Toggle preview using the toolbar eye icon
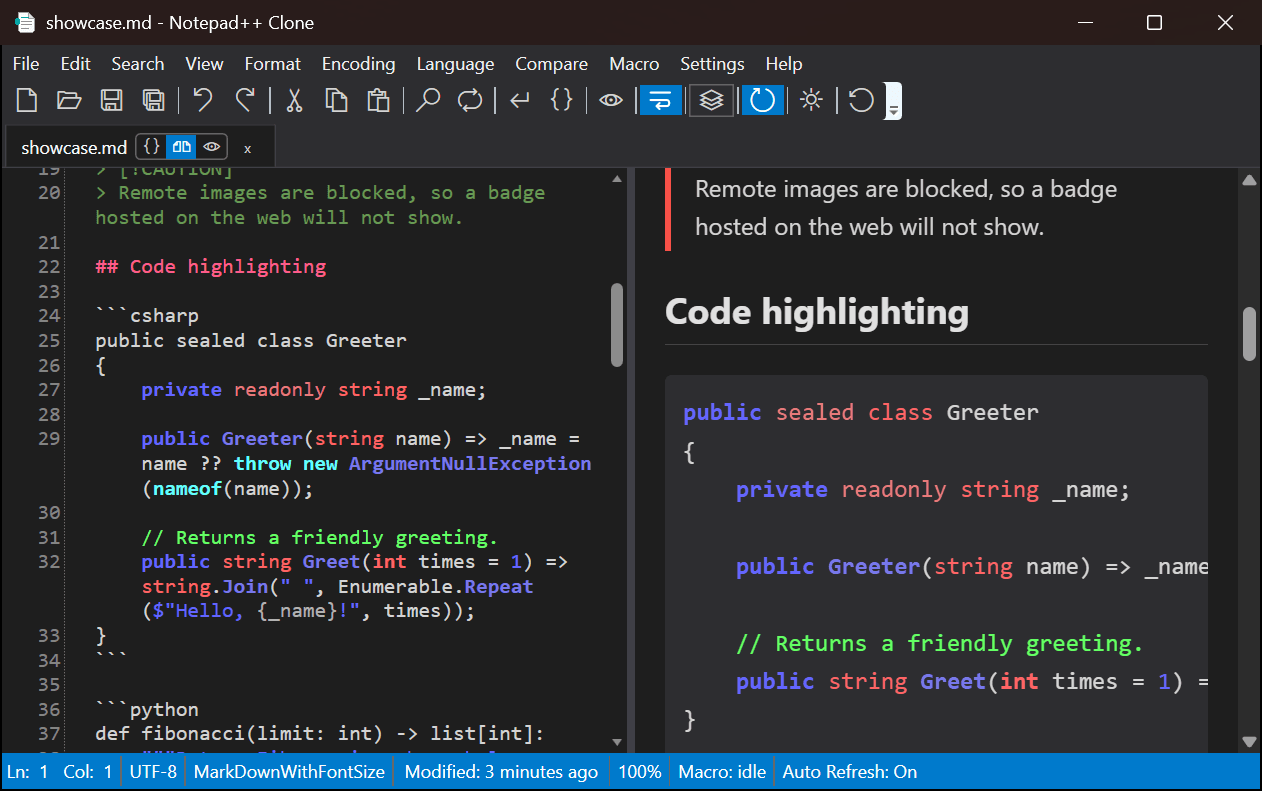1262x791 pixels. coord(611,100)
